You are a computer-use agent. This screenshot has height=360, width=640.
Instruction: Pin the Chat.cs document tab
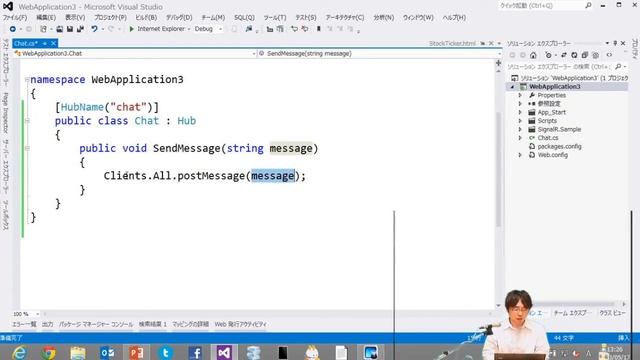coord(45,43)
